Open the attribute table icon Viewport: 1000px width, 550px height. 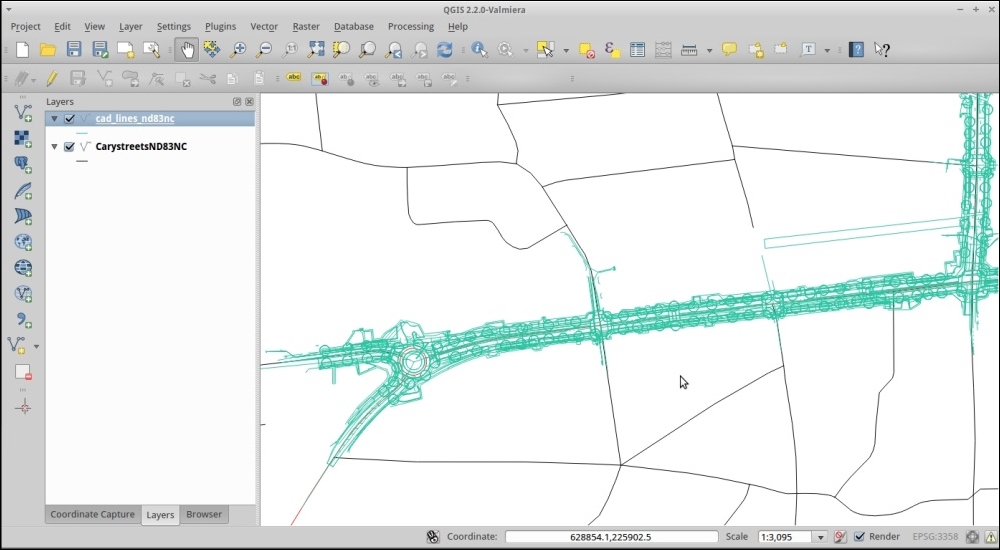pyautogui.click(x=637, y=49)
